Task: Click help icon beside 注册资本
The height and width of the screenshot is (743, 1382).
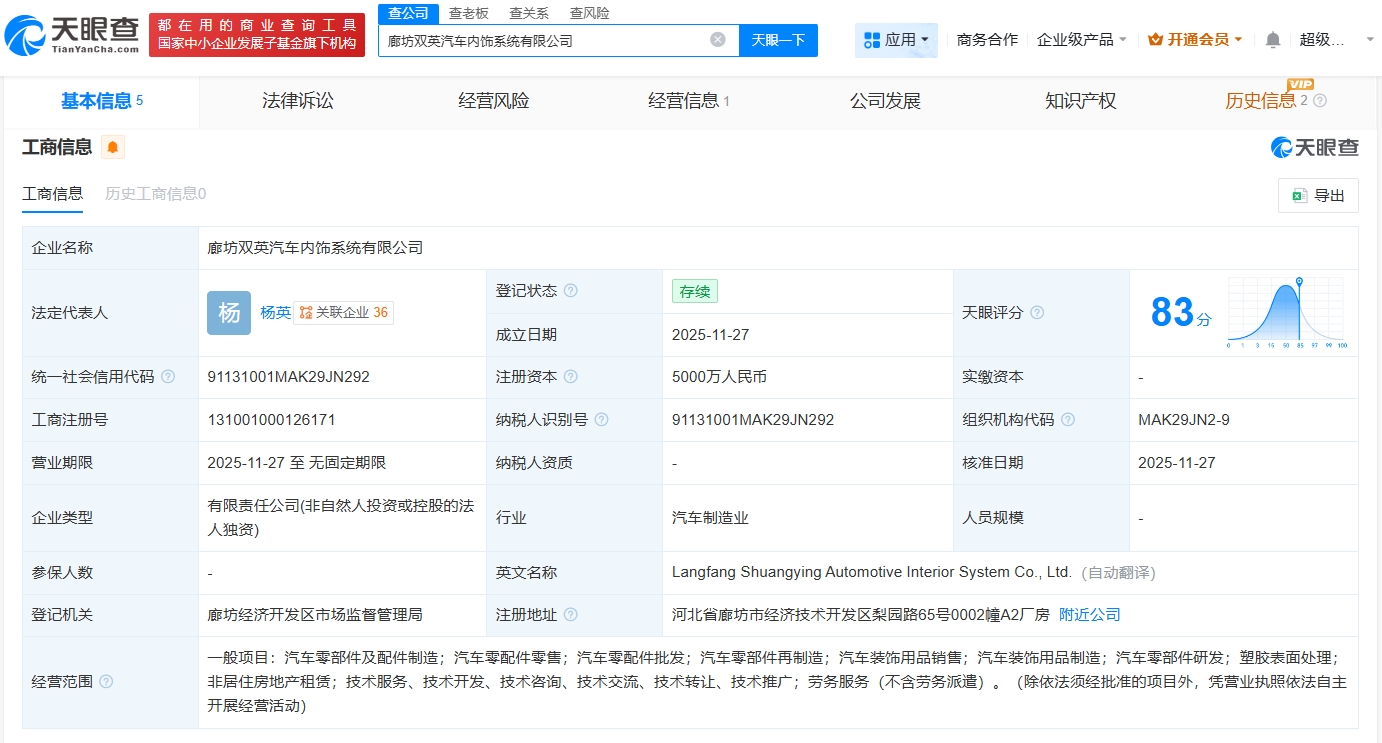Action: click(570, 377)
